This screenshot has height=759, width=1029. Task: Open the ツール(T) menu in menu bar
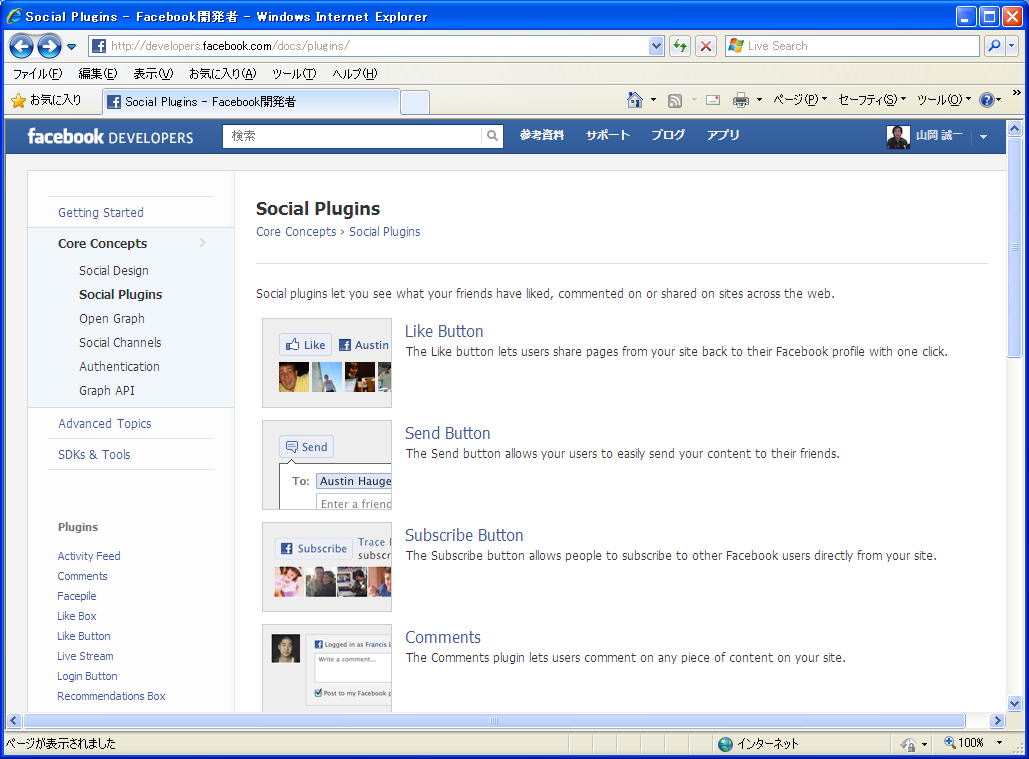click(x=293, y=74)
